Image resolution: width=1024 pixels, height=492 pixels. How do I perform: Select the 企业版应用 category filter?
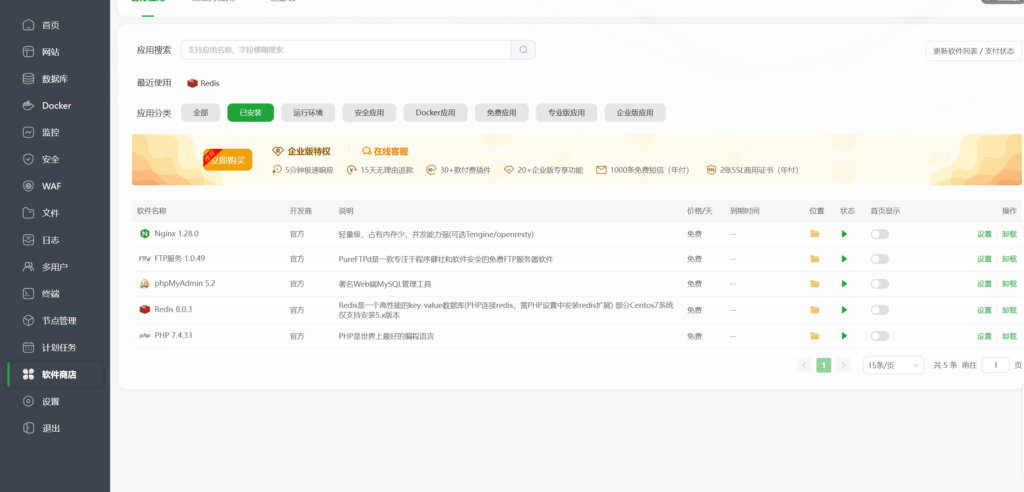[x=635, y=112]
